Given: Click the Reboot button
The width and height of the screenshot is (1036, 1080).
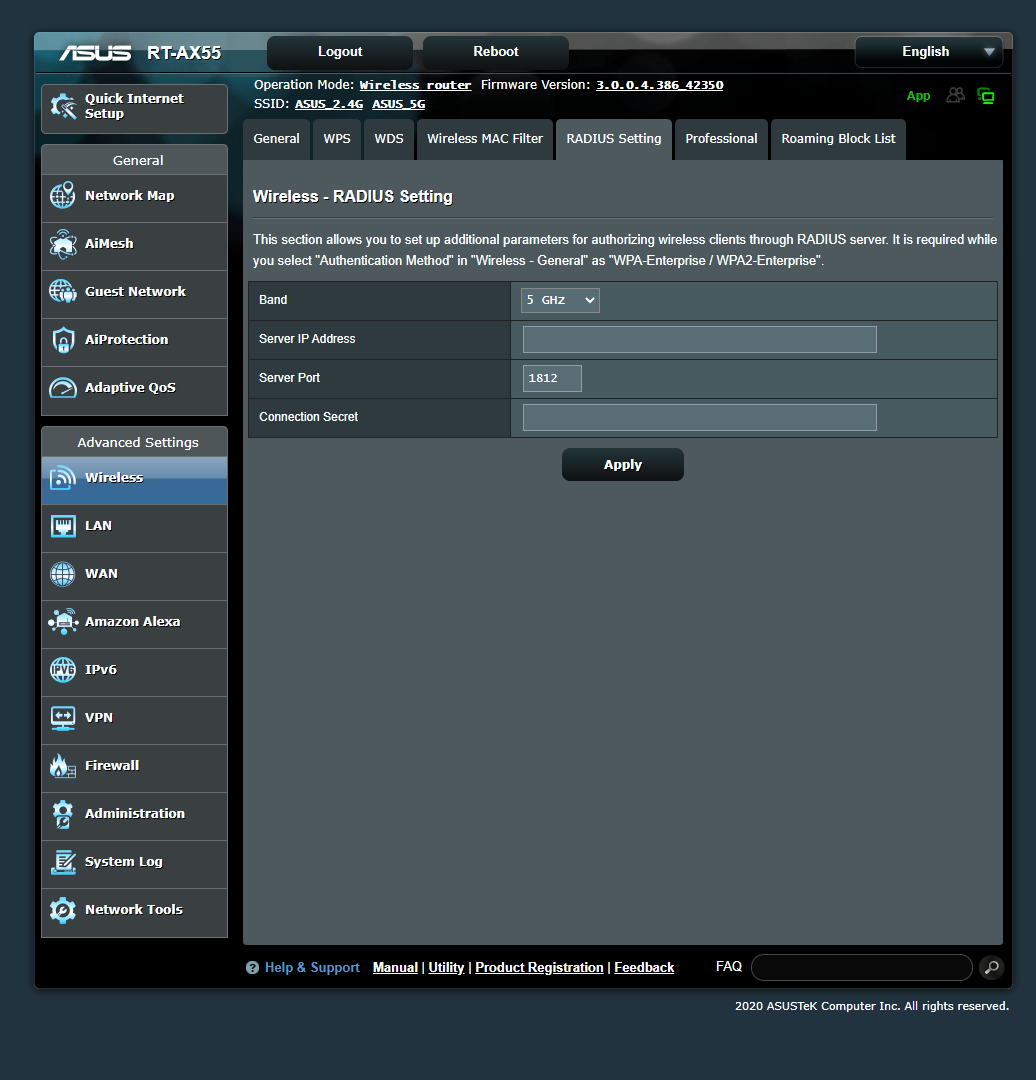Looking at the screenshot, I should coord(496,52).
